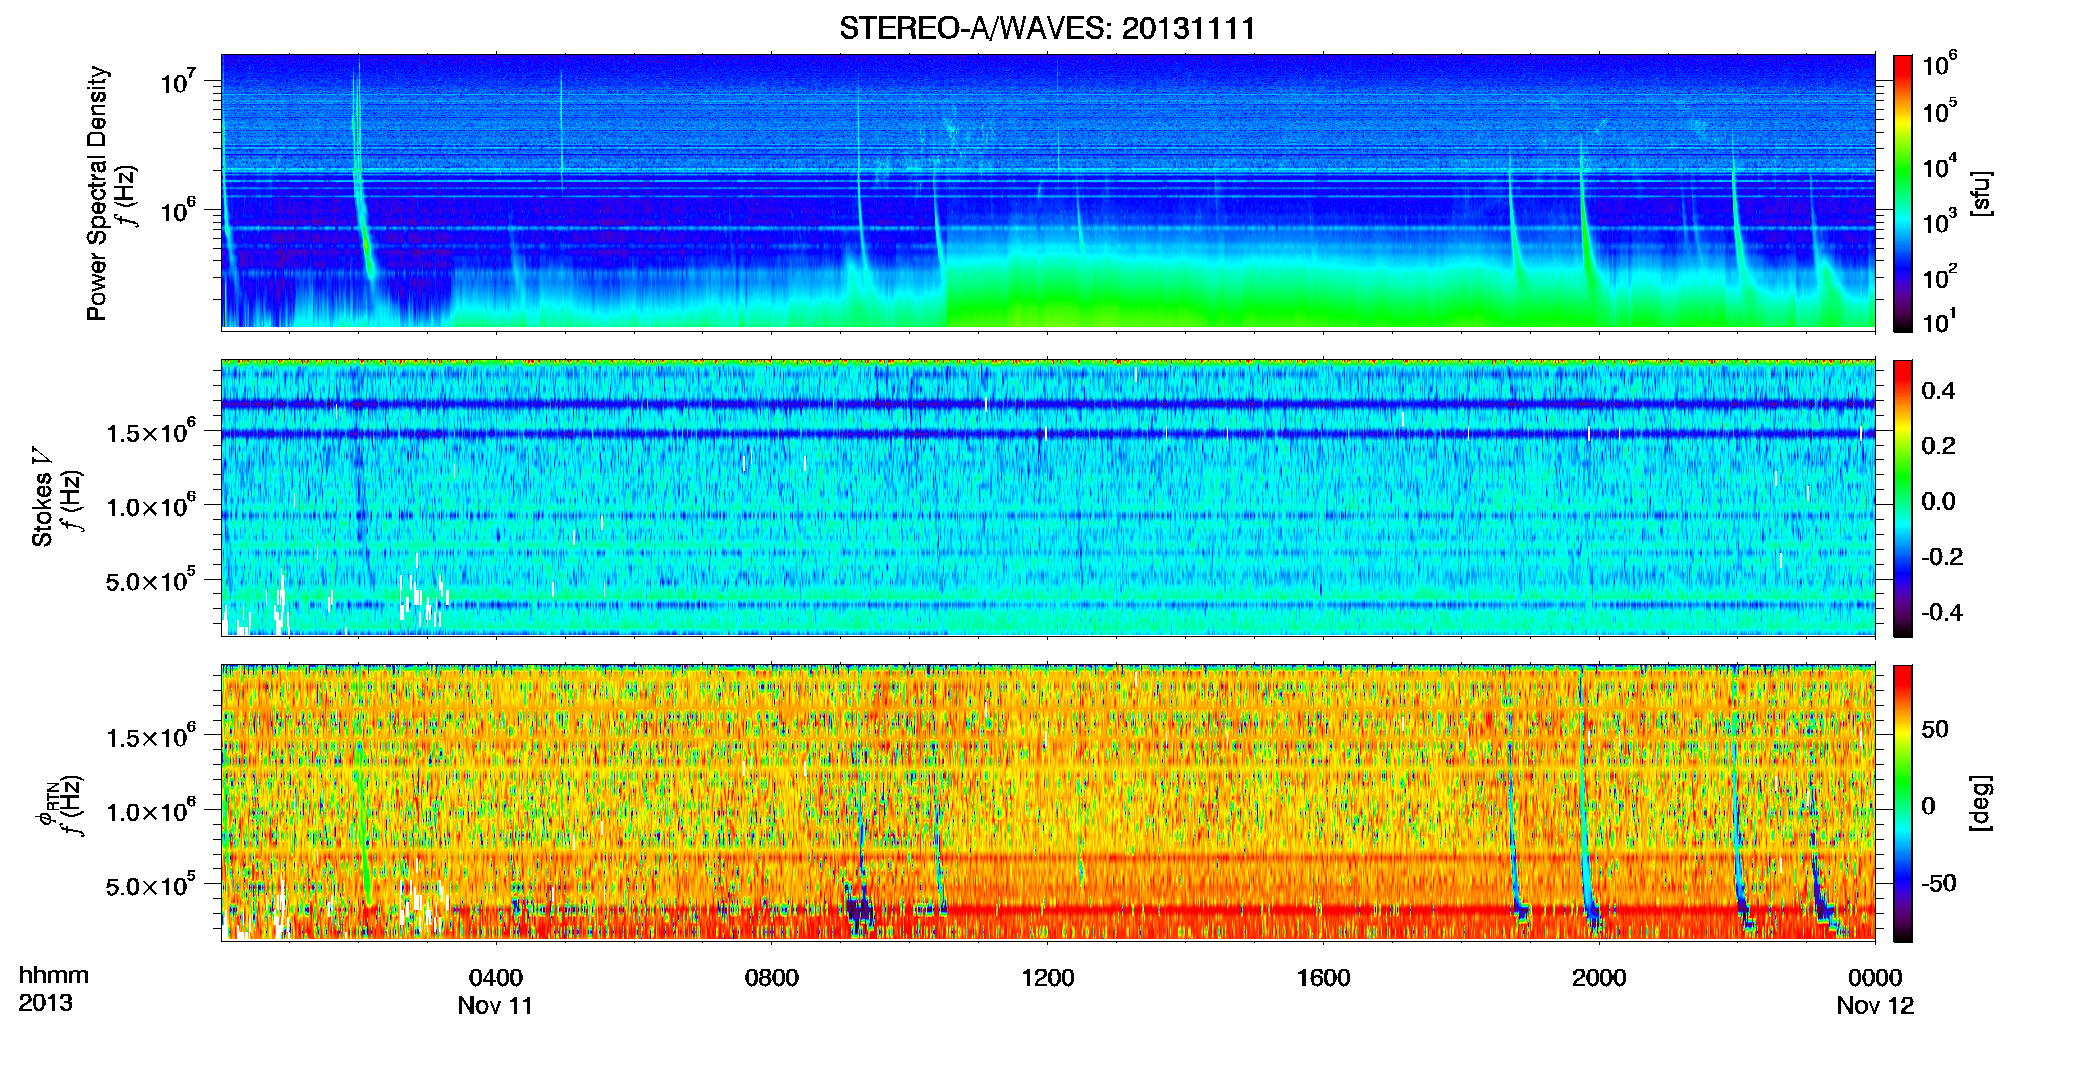Click the 10^6 label beside the sfu color bar
Screen dimensions: 2096x1080
1940,65
